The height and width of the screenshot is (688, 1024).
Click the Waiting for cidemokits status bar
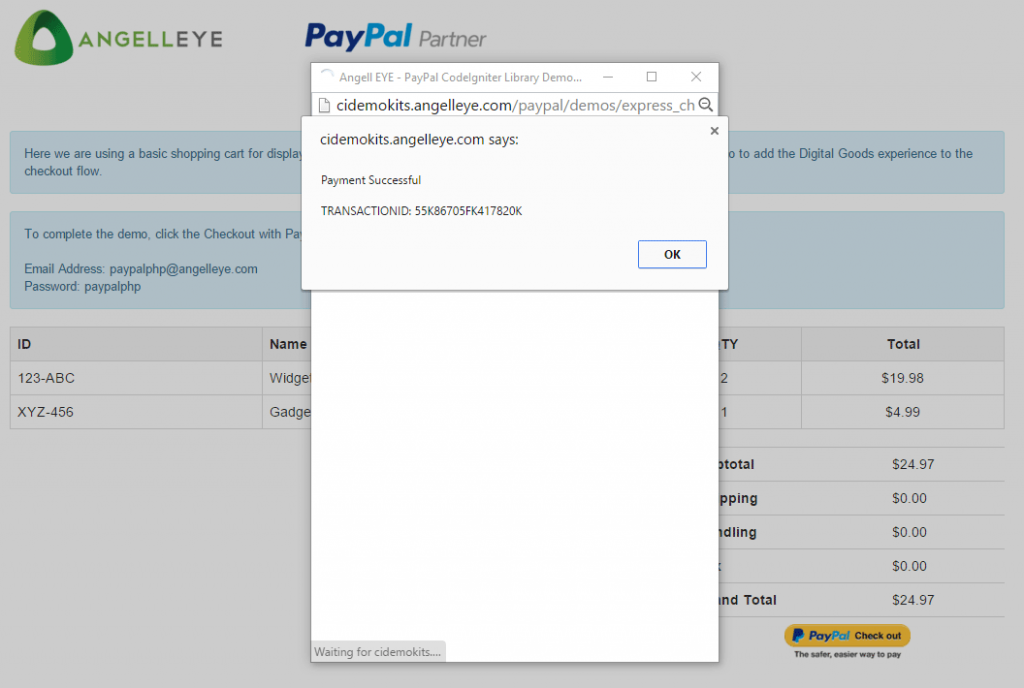point(378,651)
